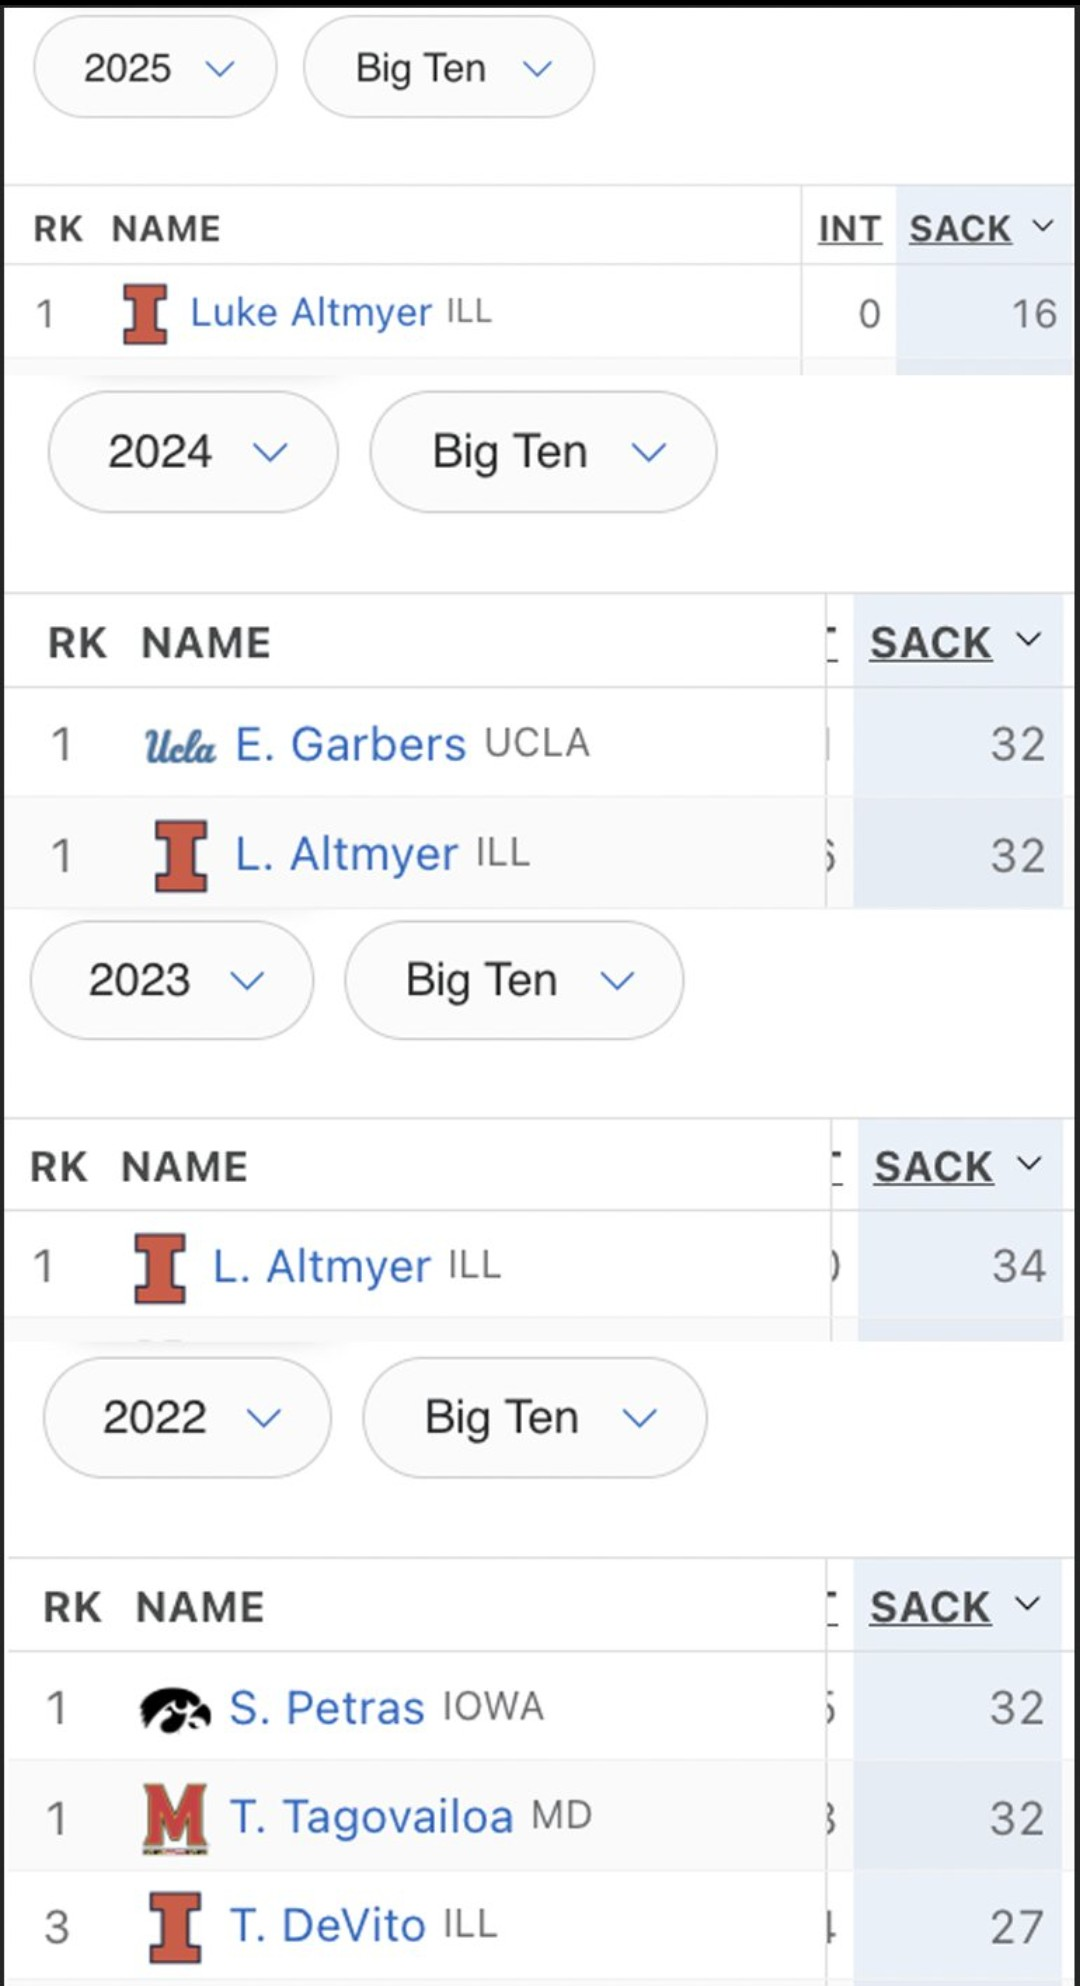Open the Big Ten conference dropdown beside 2022
The height and width of the screenshot is (1986, 1080).
(x=535, y=1417)
